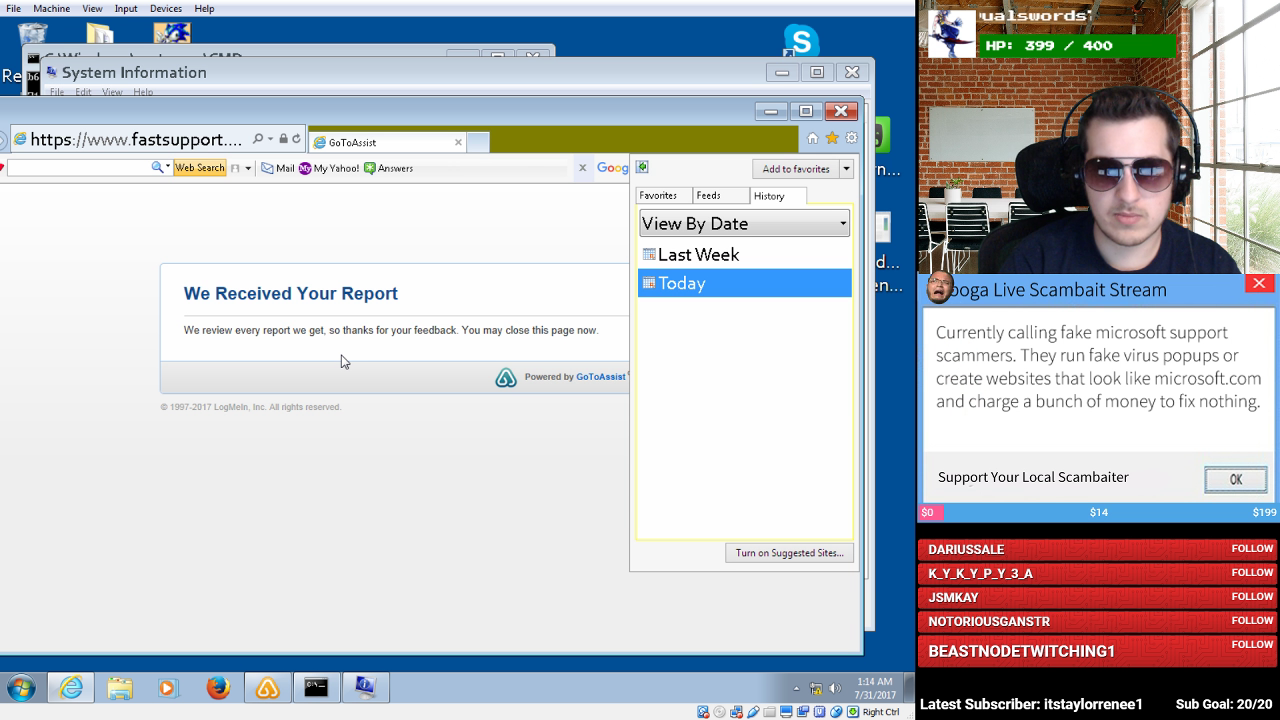Viewport: 1280px width, 720px height.
Task: Follow the GoToAssist link in page footer
Action: pyautogui.click(x=600, y=377)
